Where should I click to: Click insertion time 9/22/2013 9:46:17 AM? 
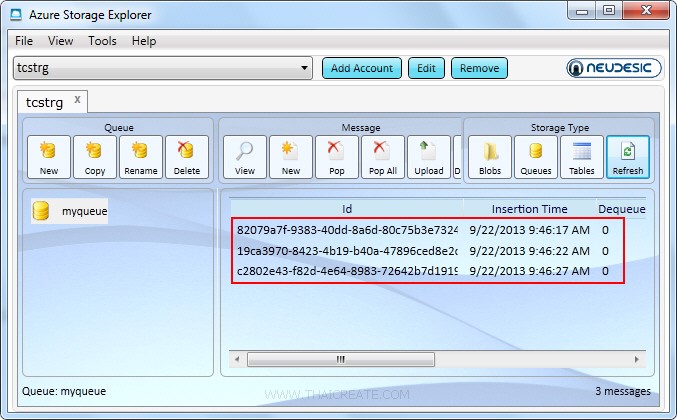tap(529, 230)
